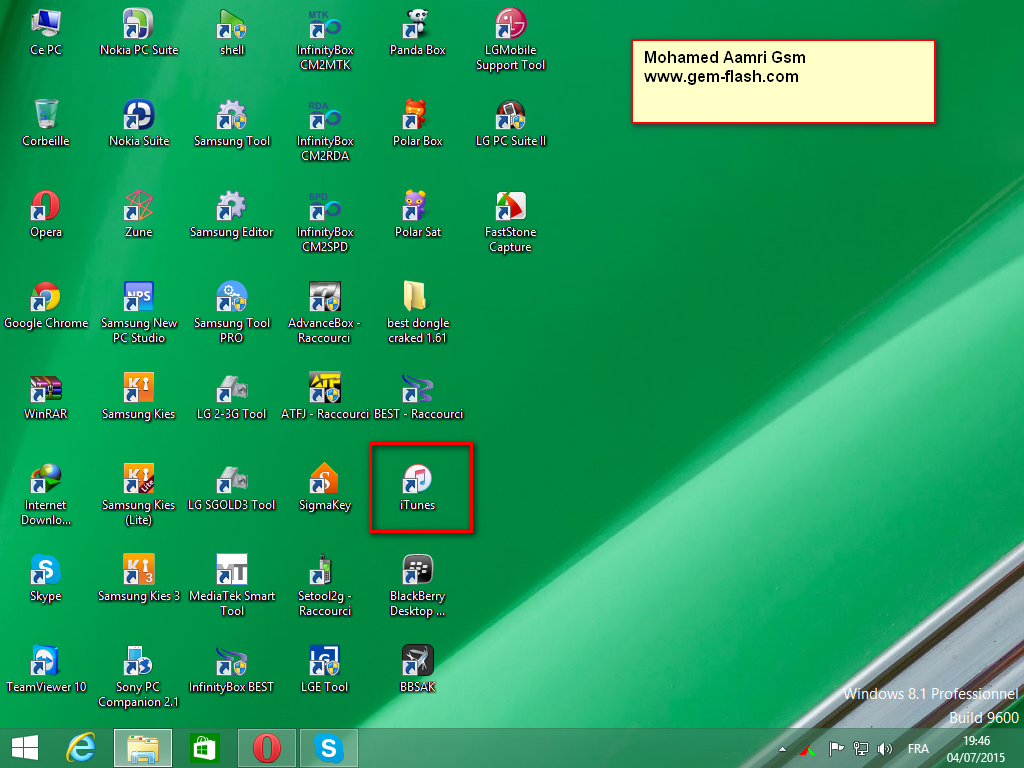1024x768 pixels.
Task: Launch the TeamViewer 10 shortcut
Action: click(46, 669)
